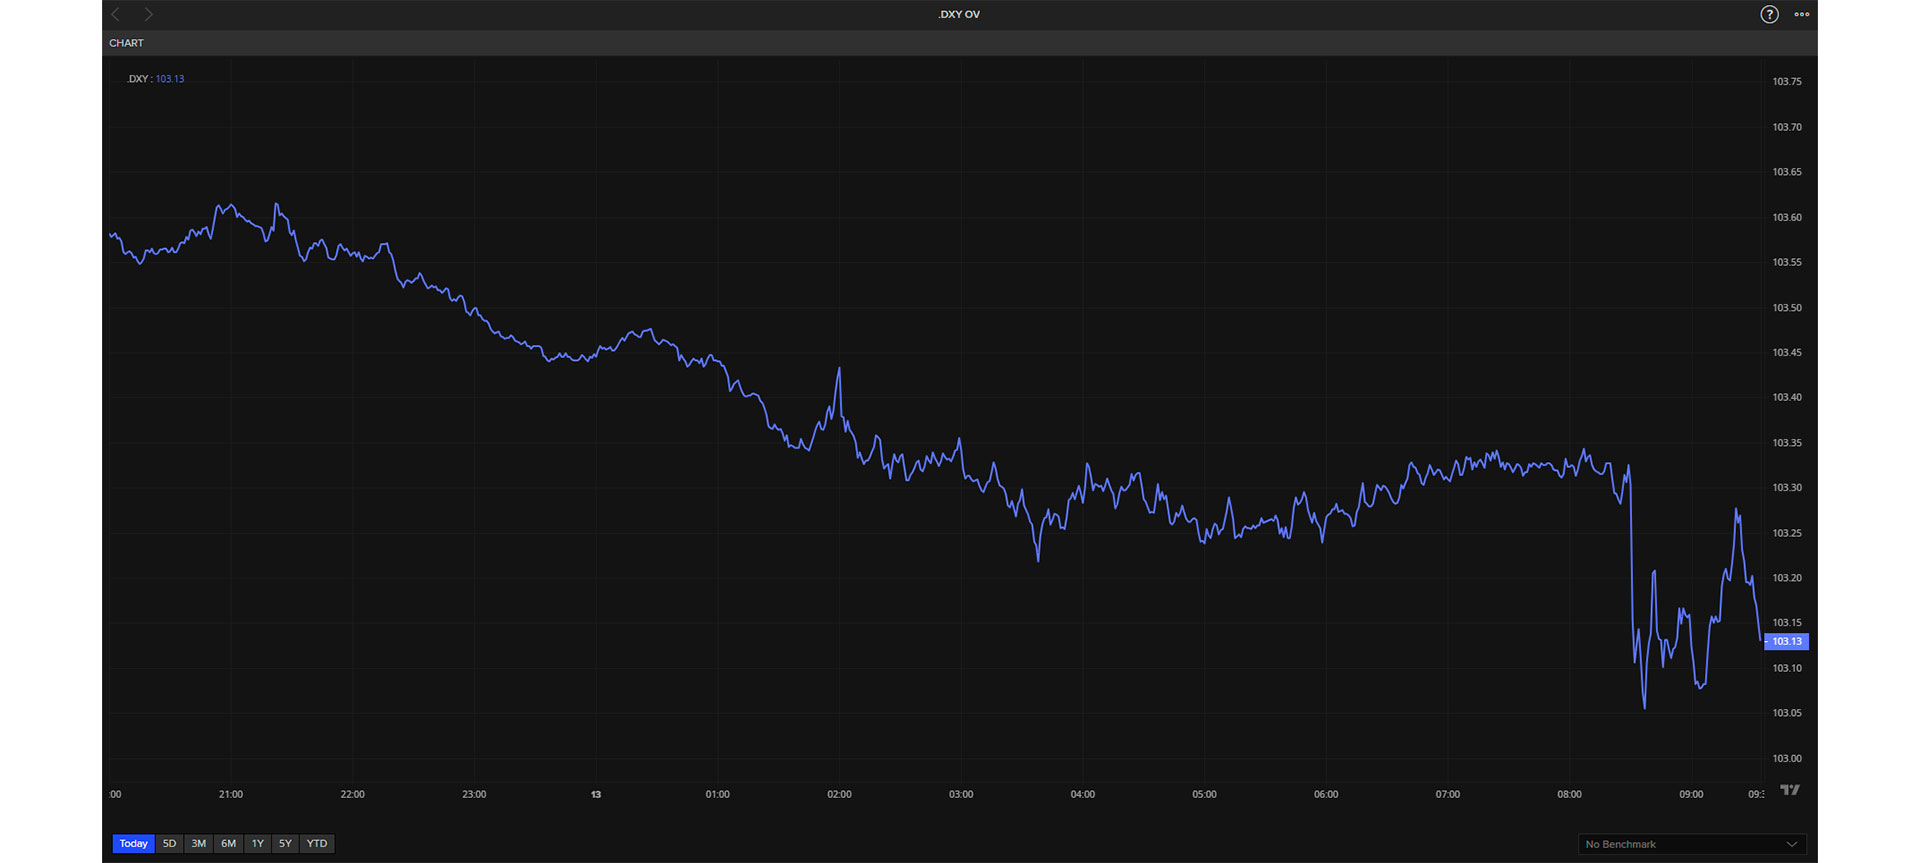The height and width of the screenshot is (863, 1920).
Task: Open the No Benchmark dropdown
Action: pos(1692,844)
